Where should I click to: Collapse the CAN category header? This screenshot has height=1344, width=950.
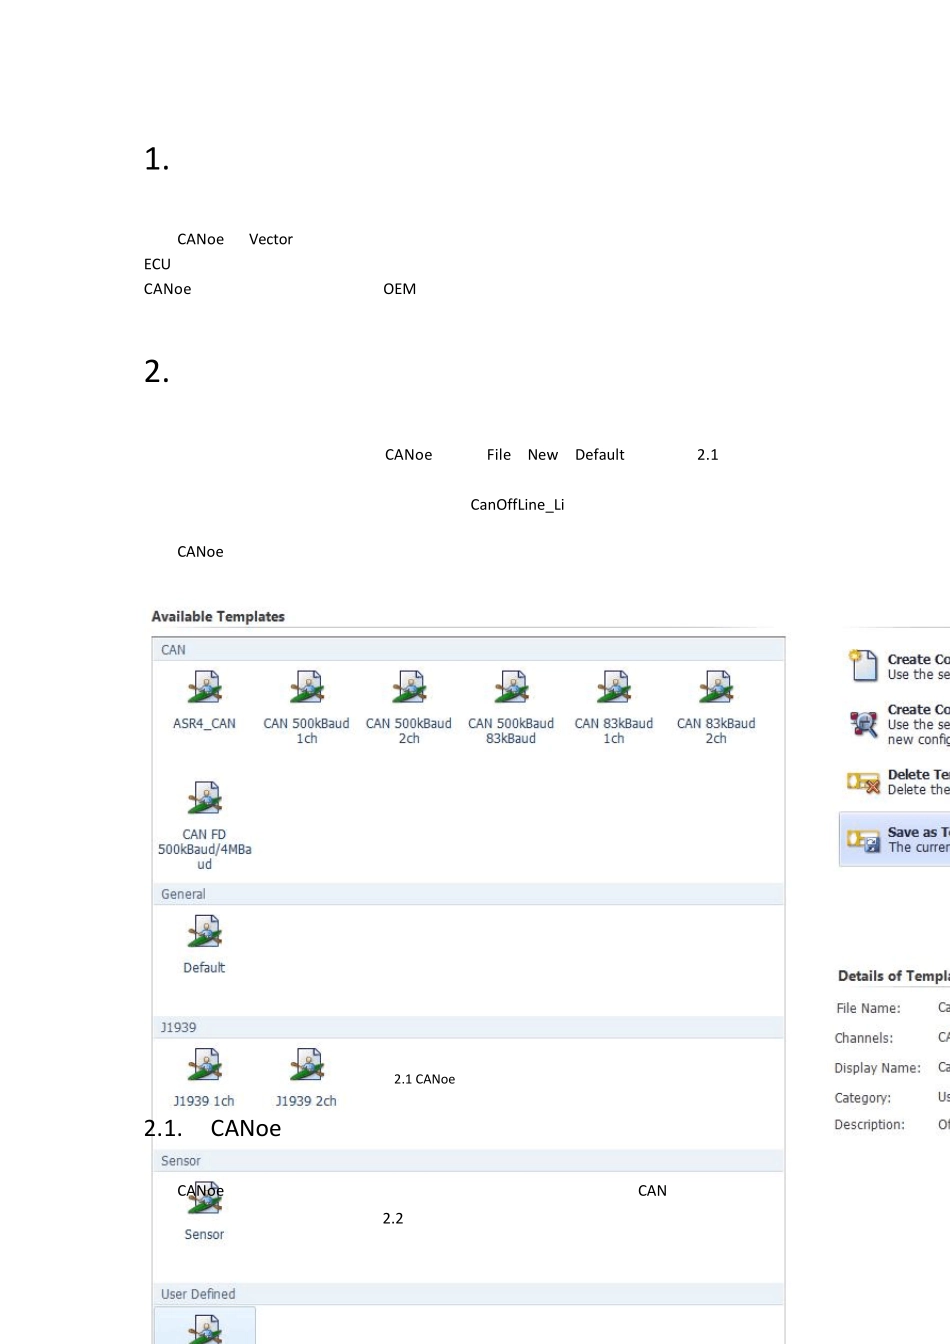[x=468, y=650]
